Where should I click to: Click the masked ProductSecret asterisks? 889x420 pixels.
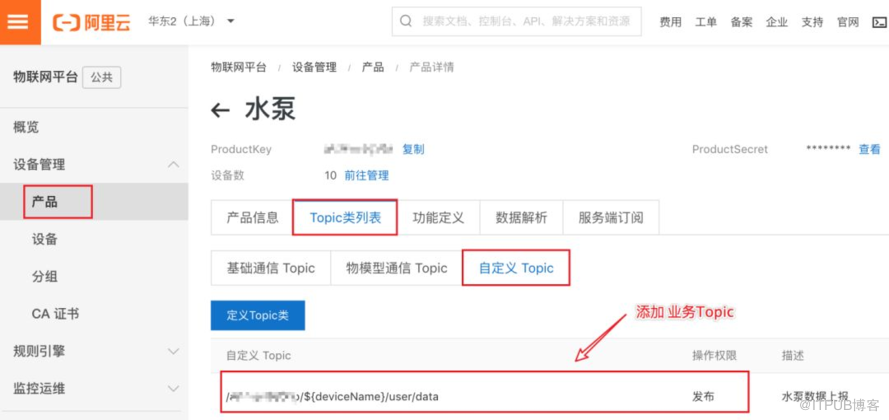[828, 149]
